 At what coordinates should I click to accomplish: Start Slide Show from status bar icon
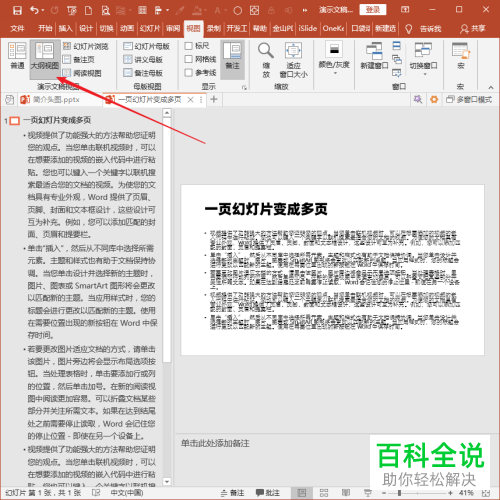click(x=368, y=493)
